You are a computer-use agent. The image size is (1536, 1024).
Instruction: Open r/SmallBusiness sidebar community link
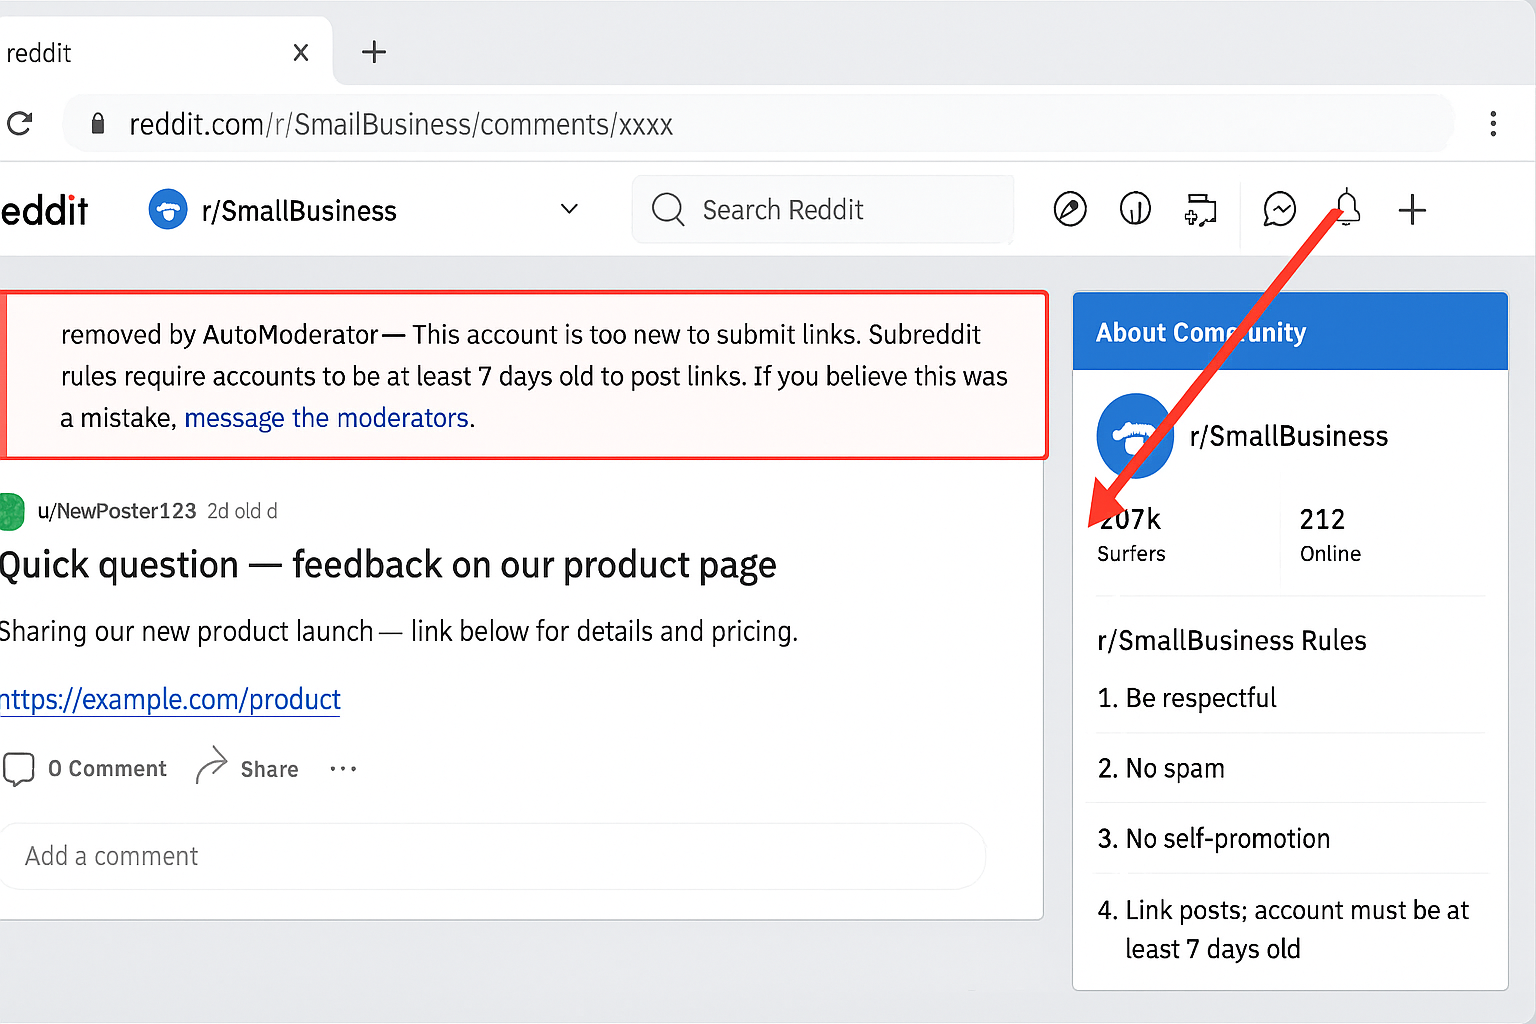tap(1289, 436)
